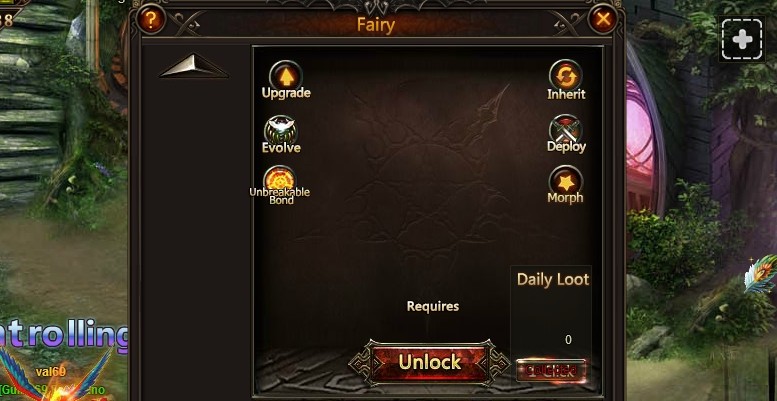The width and height of the screenshot is (777, 401).
Task: Click the Daily Loot heading
Action: click(553, 280)
